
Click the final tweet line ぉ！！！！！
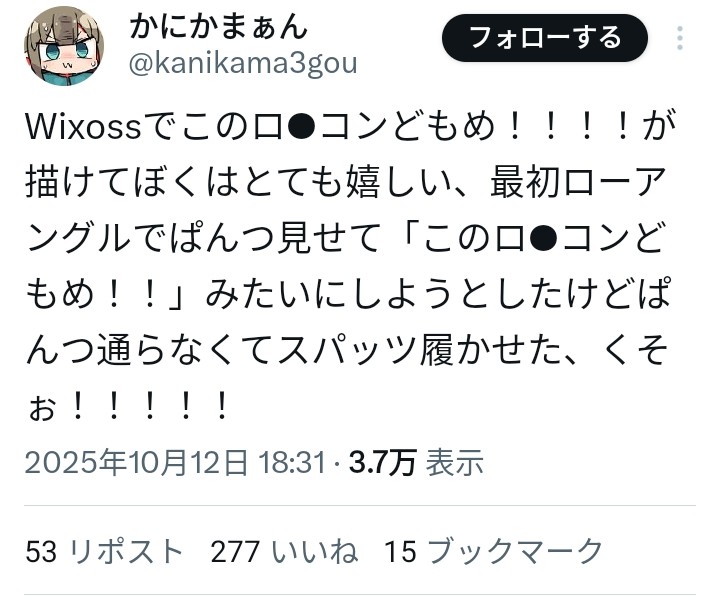[x=128, y=406]
